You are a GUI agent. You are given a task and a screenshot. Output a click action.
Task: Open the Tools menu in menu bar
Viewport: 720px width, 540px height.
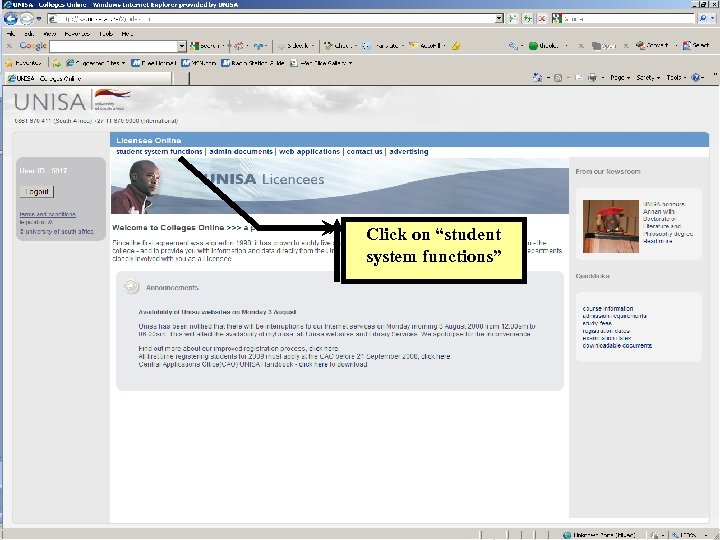(x=106, y=34)
